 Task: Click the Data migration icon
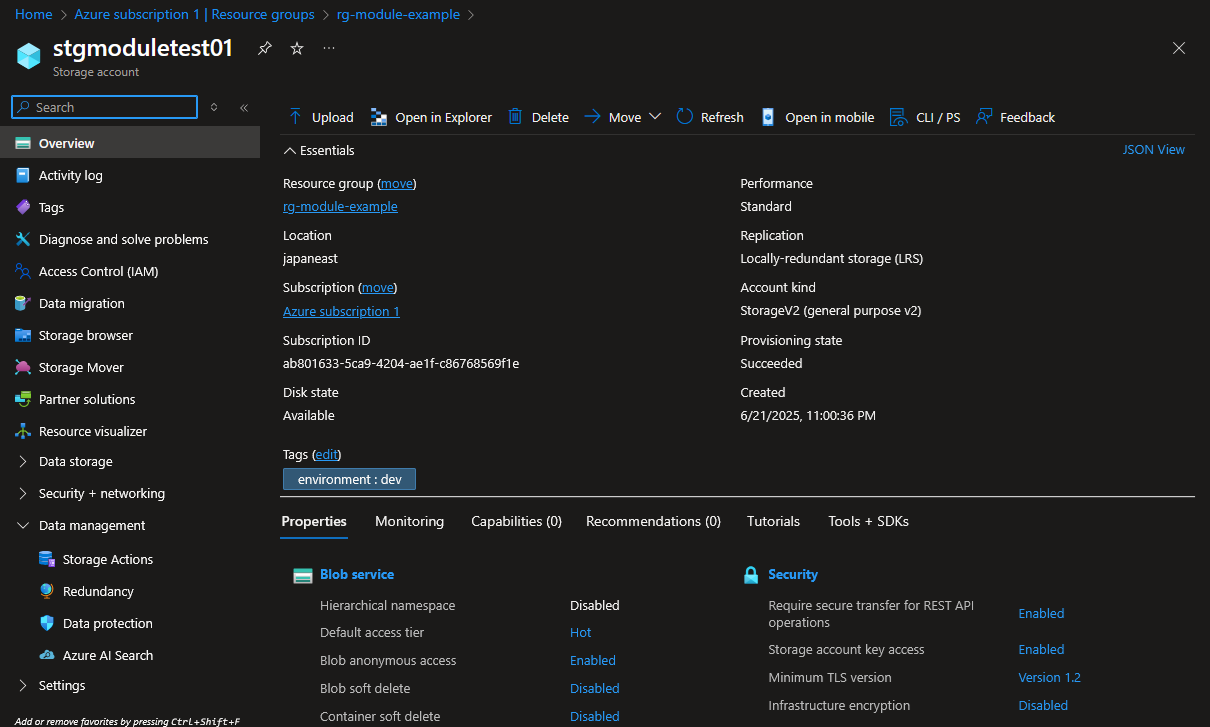pyautogui.click(x=23, y=303)
